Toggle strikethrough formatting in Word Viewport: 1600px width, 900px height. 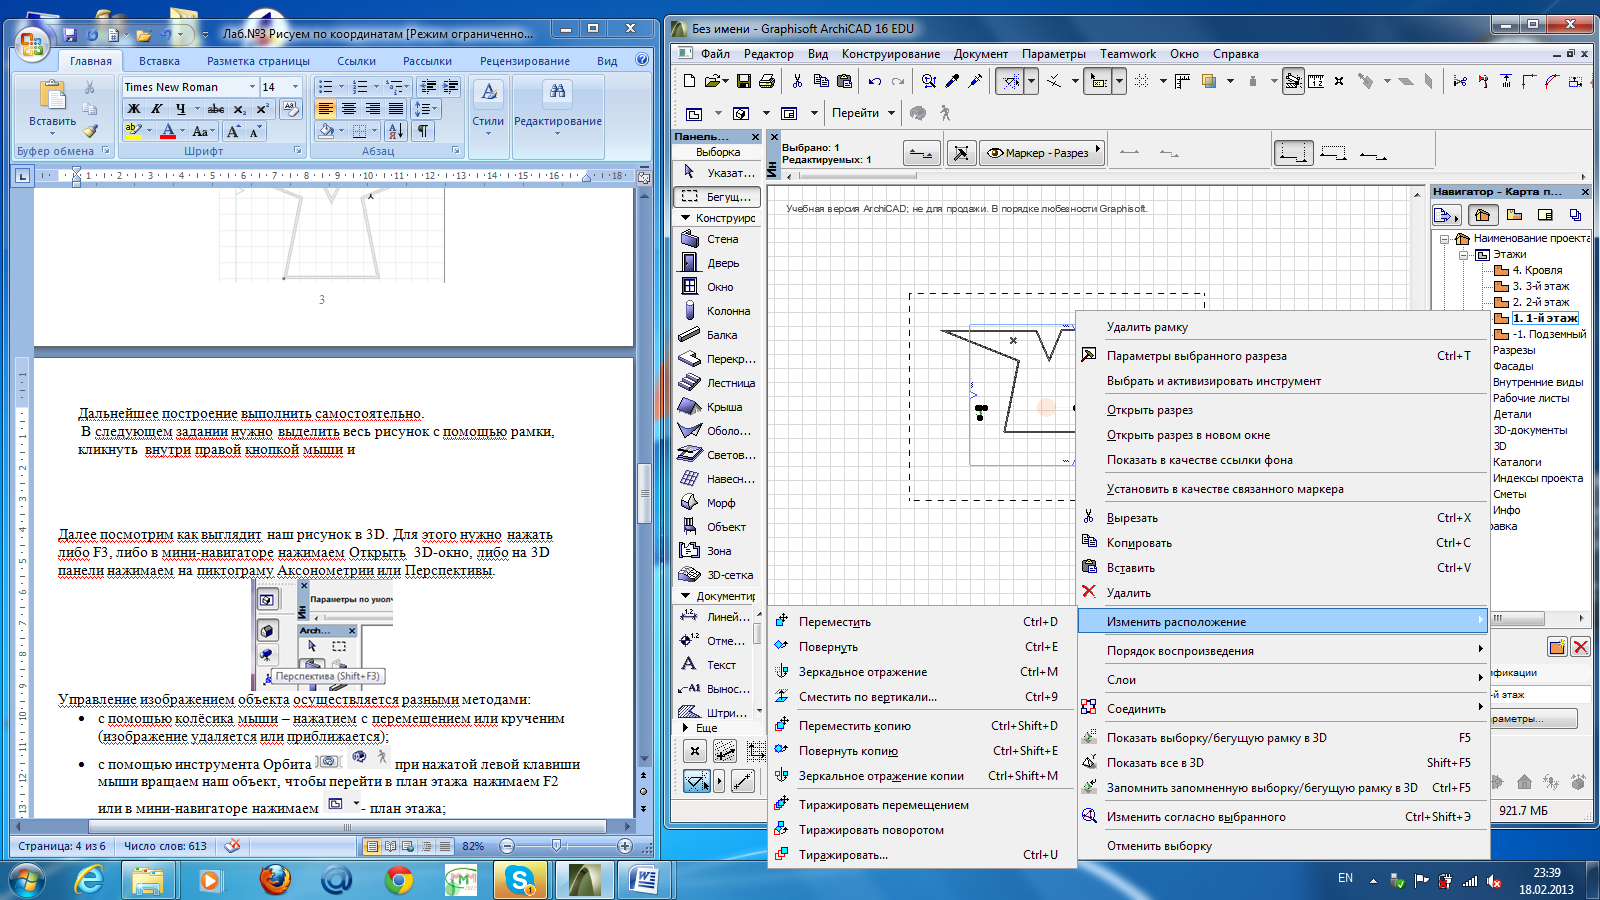(215, 109)
